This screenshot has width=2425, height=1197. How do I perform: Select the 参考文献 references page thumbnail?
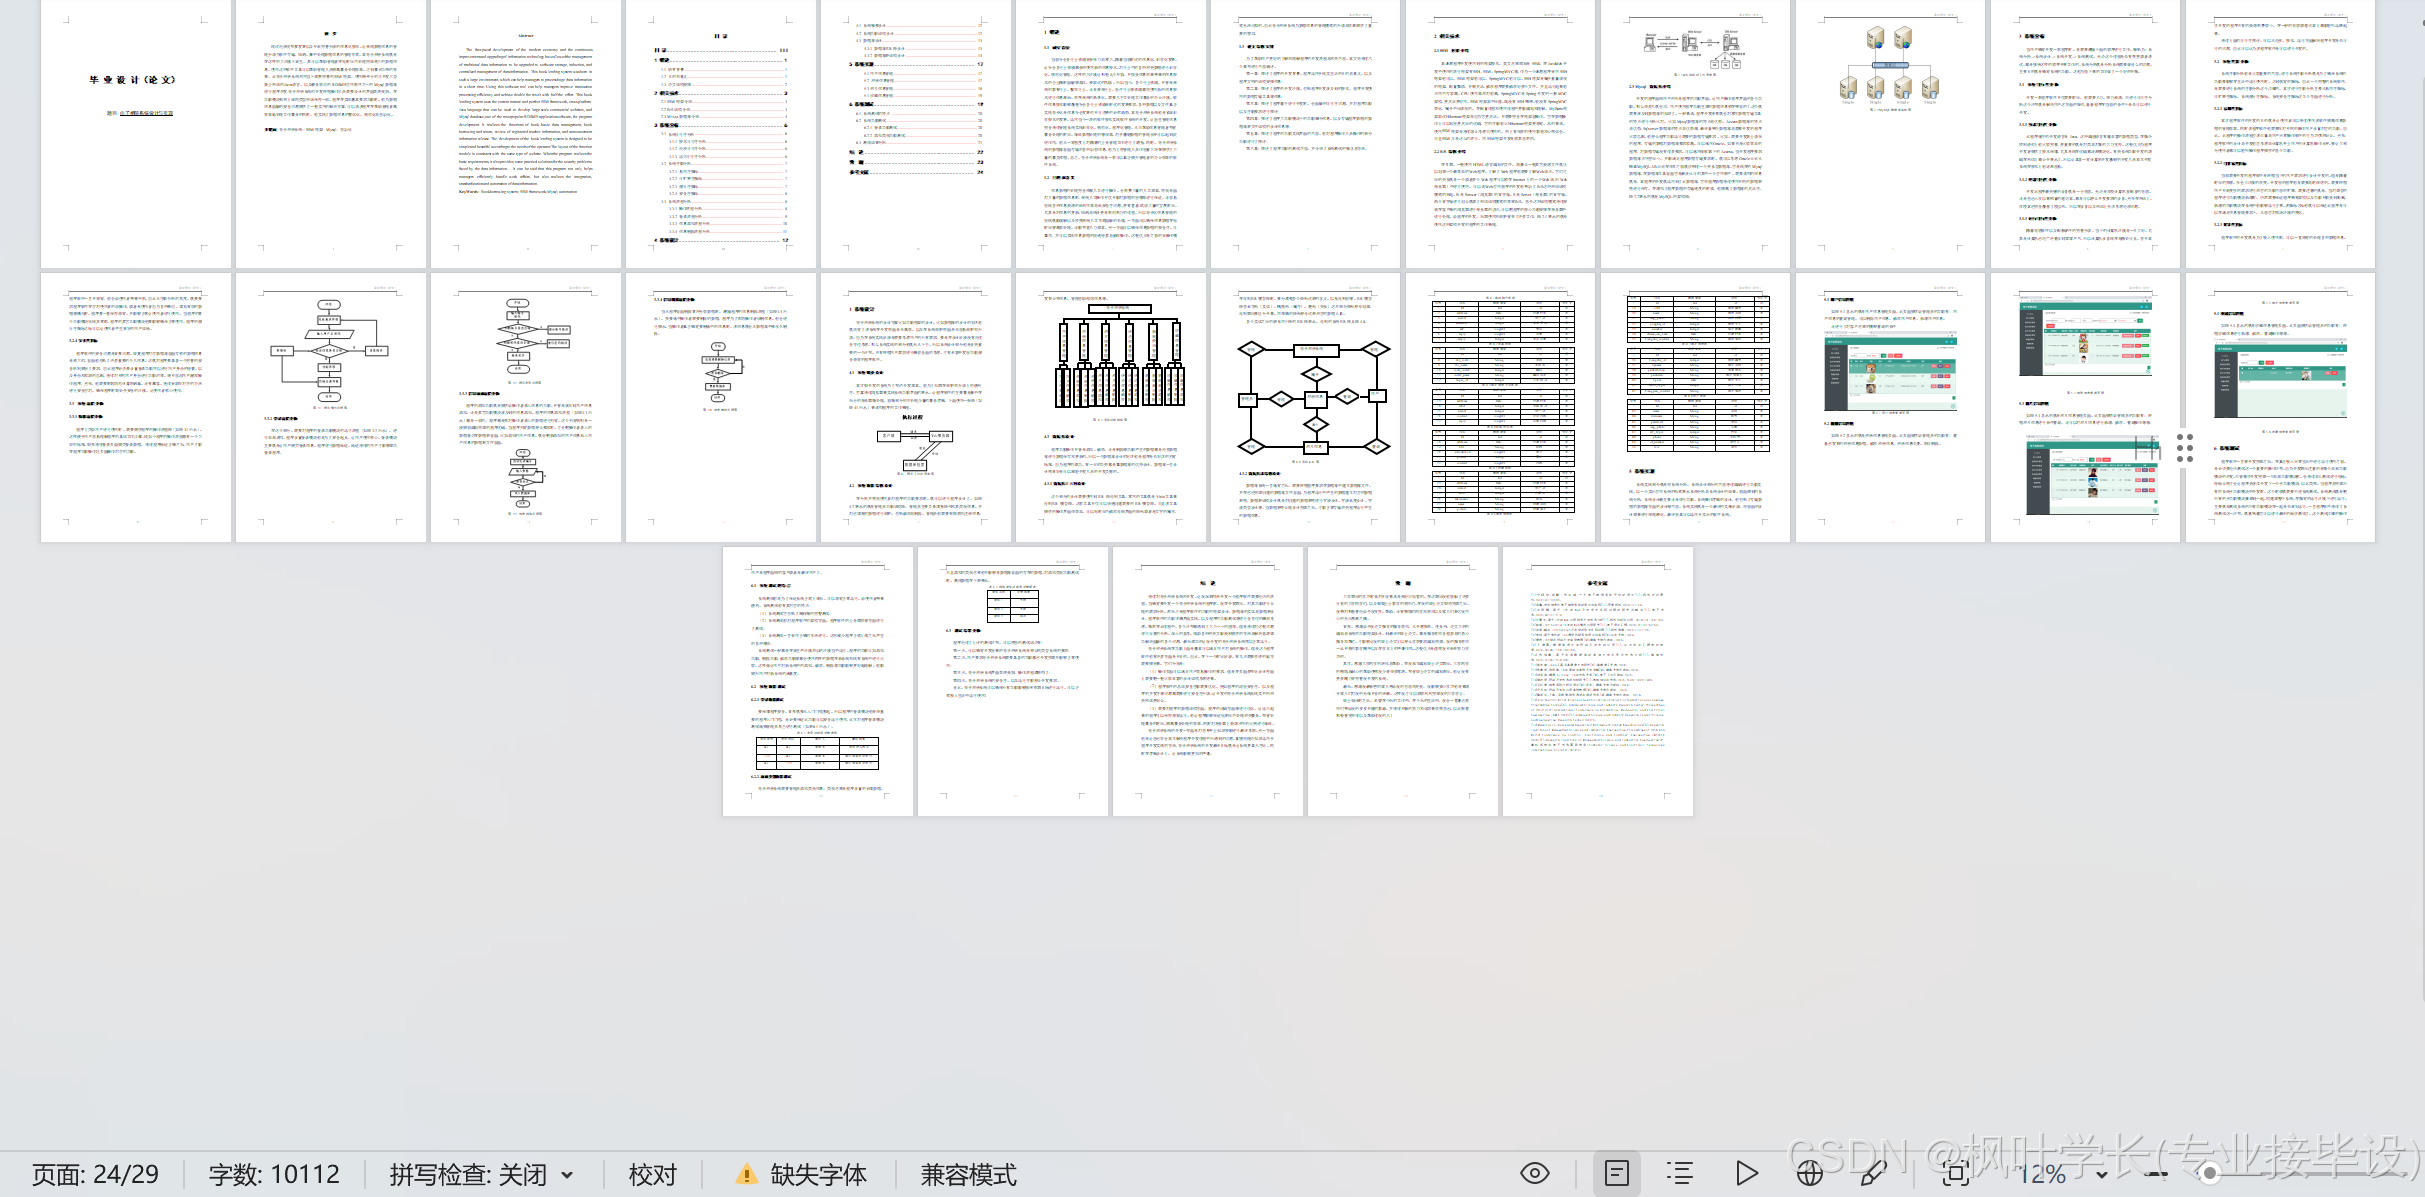click(x=1597, y=681)
